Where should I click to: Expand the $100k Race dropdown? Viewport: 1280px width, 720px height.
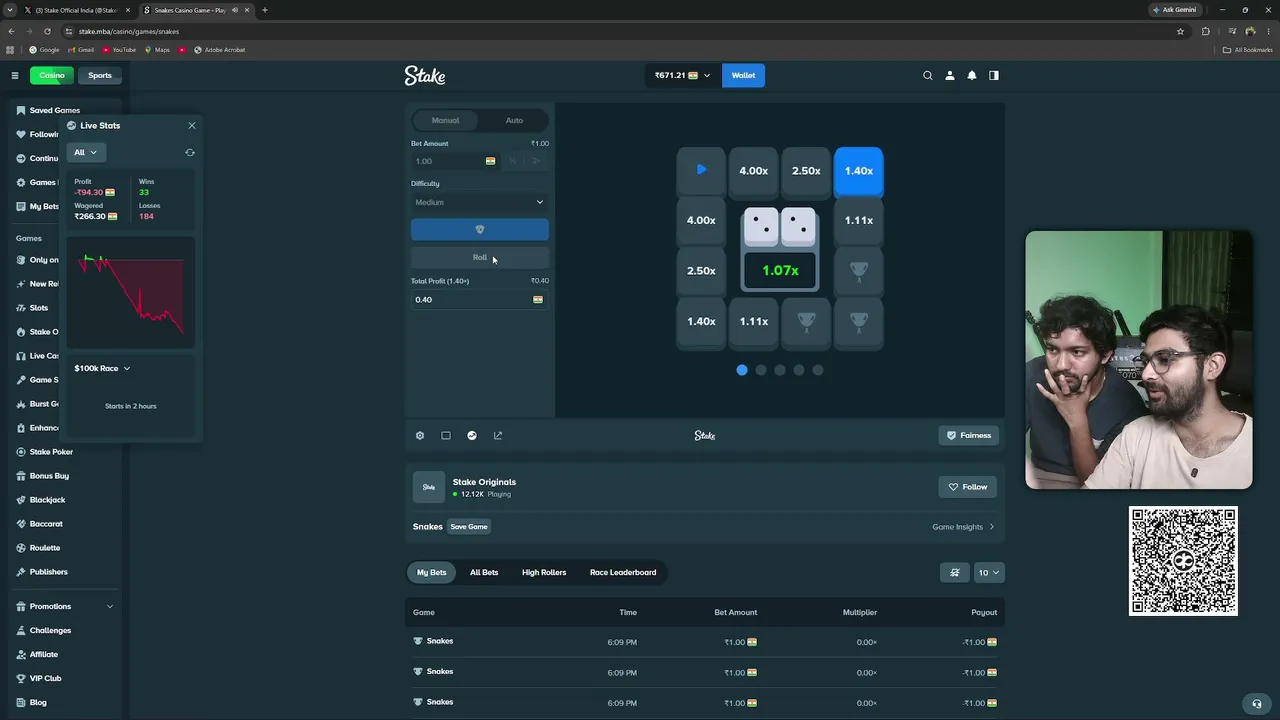[x=102, y=368]
